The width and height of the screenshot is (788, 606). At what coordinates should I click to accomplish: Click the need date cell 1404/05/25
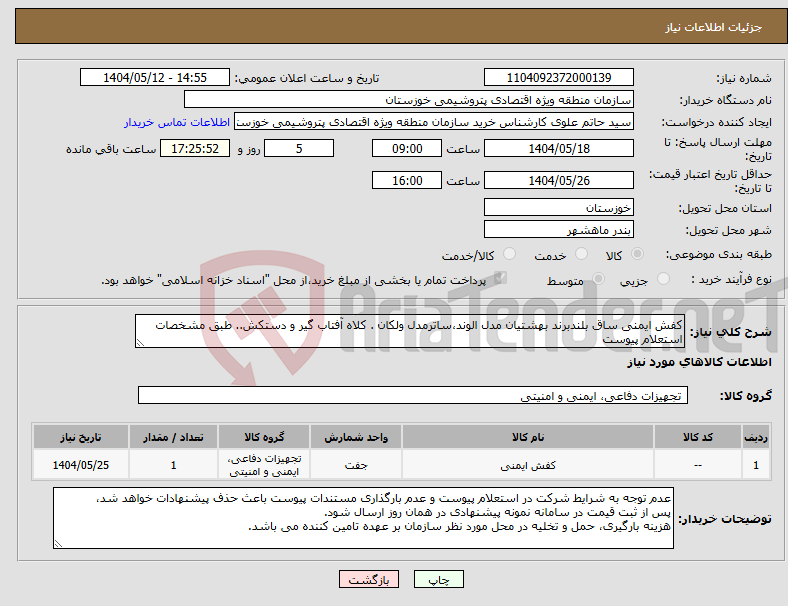pos(80,465)
